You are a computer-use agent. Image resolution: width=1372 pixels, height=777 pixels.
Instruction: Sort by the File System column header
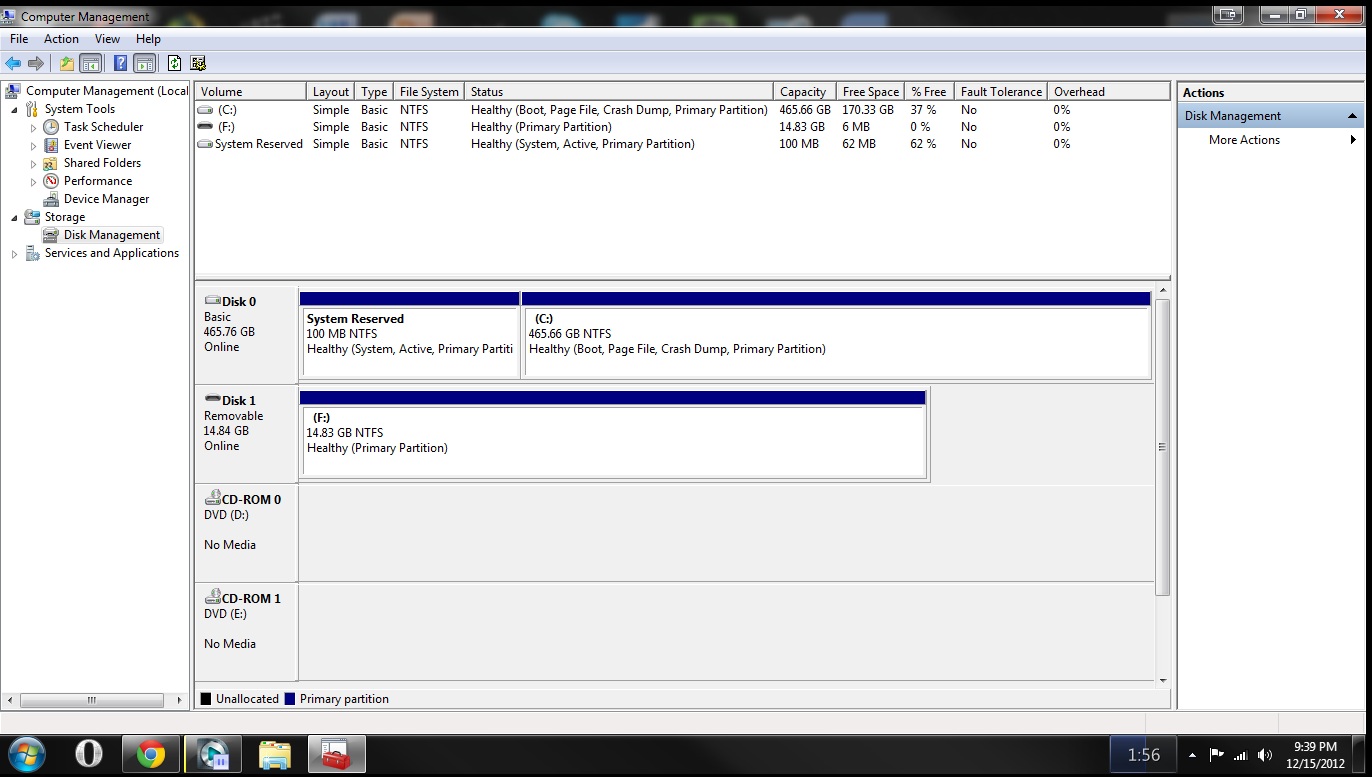click(x=429, y=91)
